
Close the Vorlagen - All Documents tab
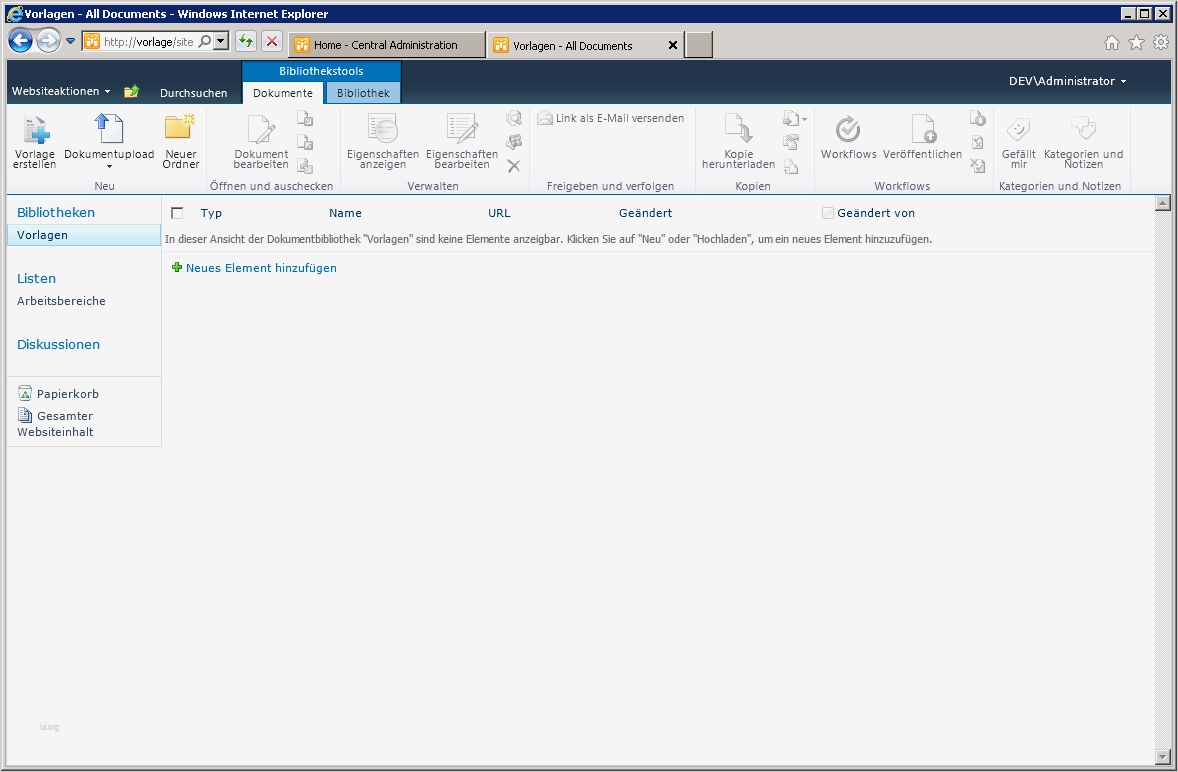672,46
